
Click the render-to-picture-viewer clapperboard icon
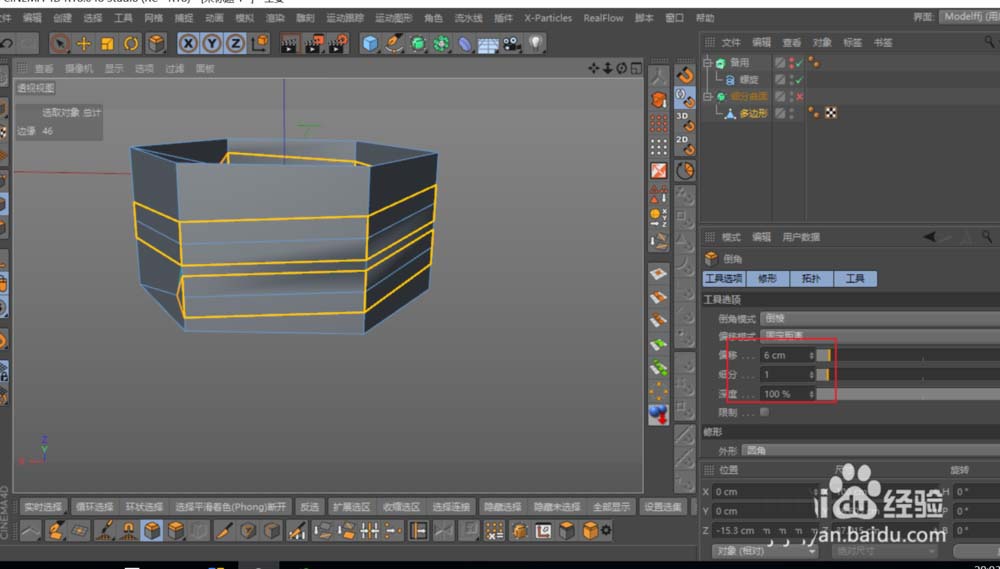pos(314,43)
